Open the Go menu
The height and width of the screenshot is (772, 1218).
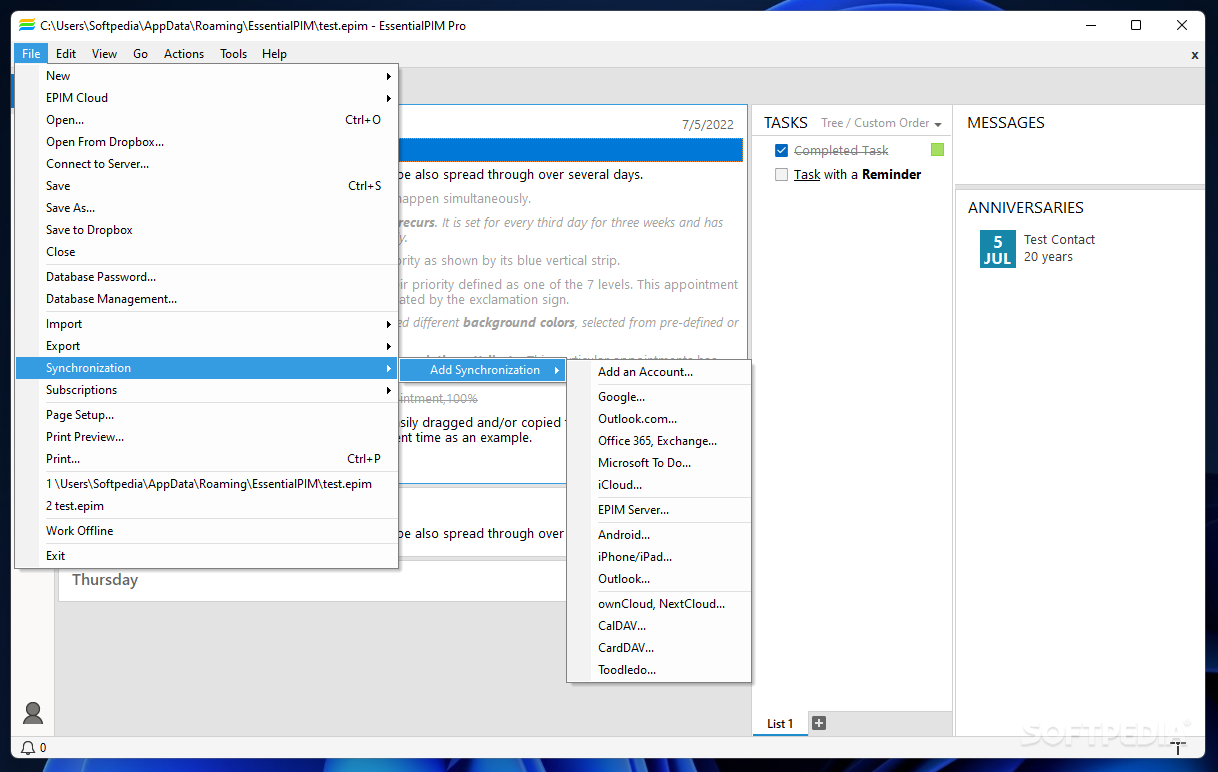point(141,54)
